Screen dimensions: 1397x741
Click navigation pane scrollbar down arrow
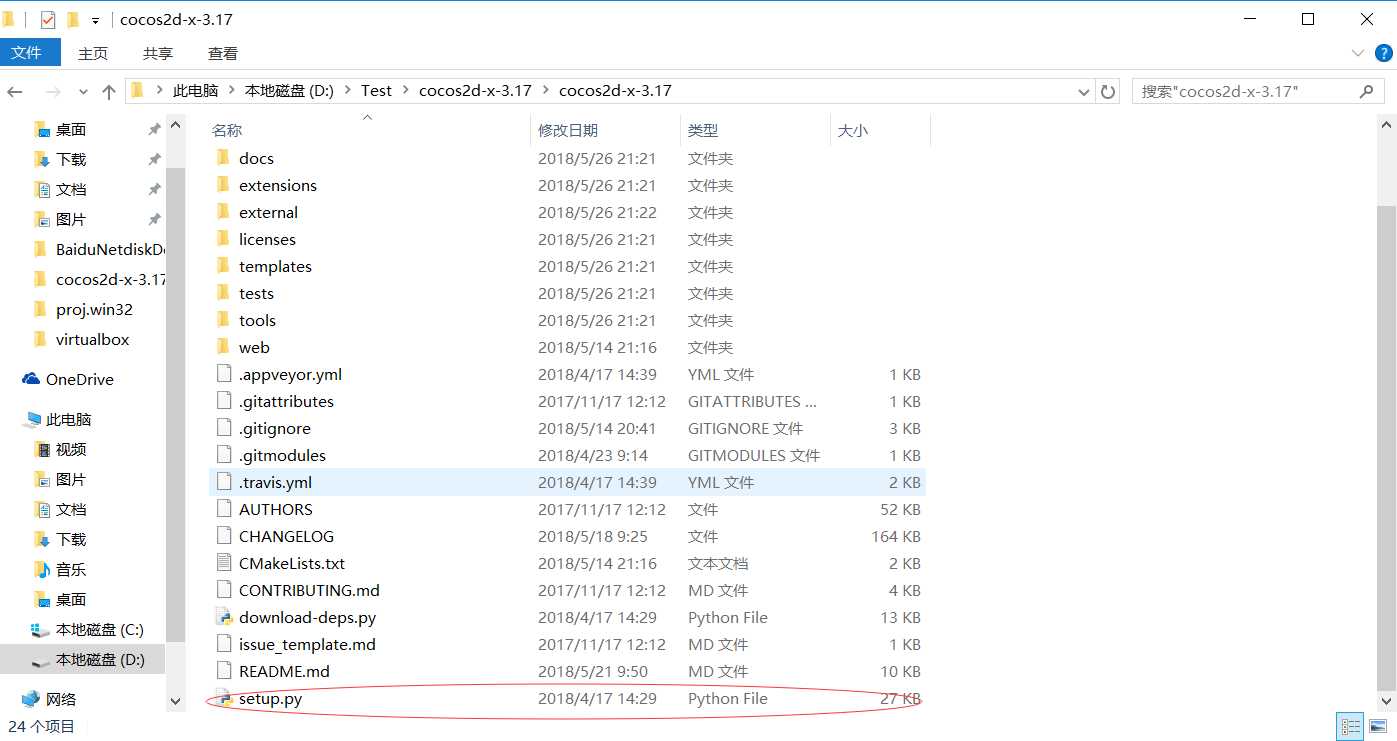176,701
